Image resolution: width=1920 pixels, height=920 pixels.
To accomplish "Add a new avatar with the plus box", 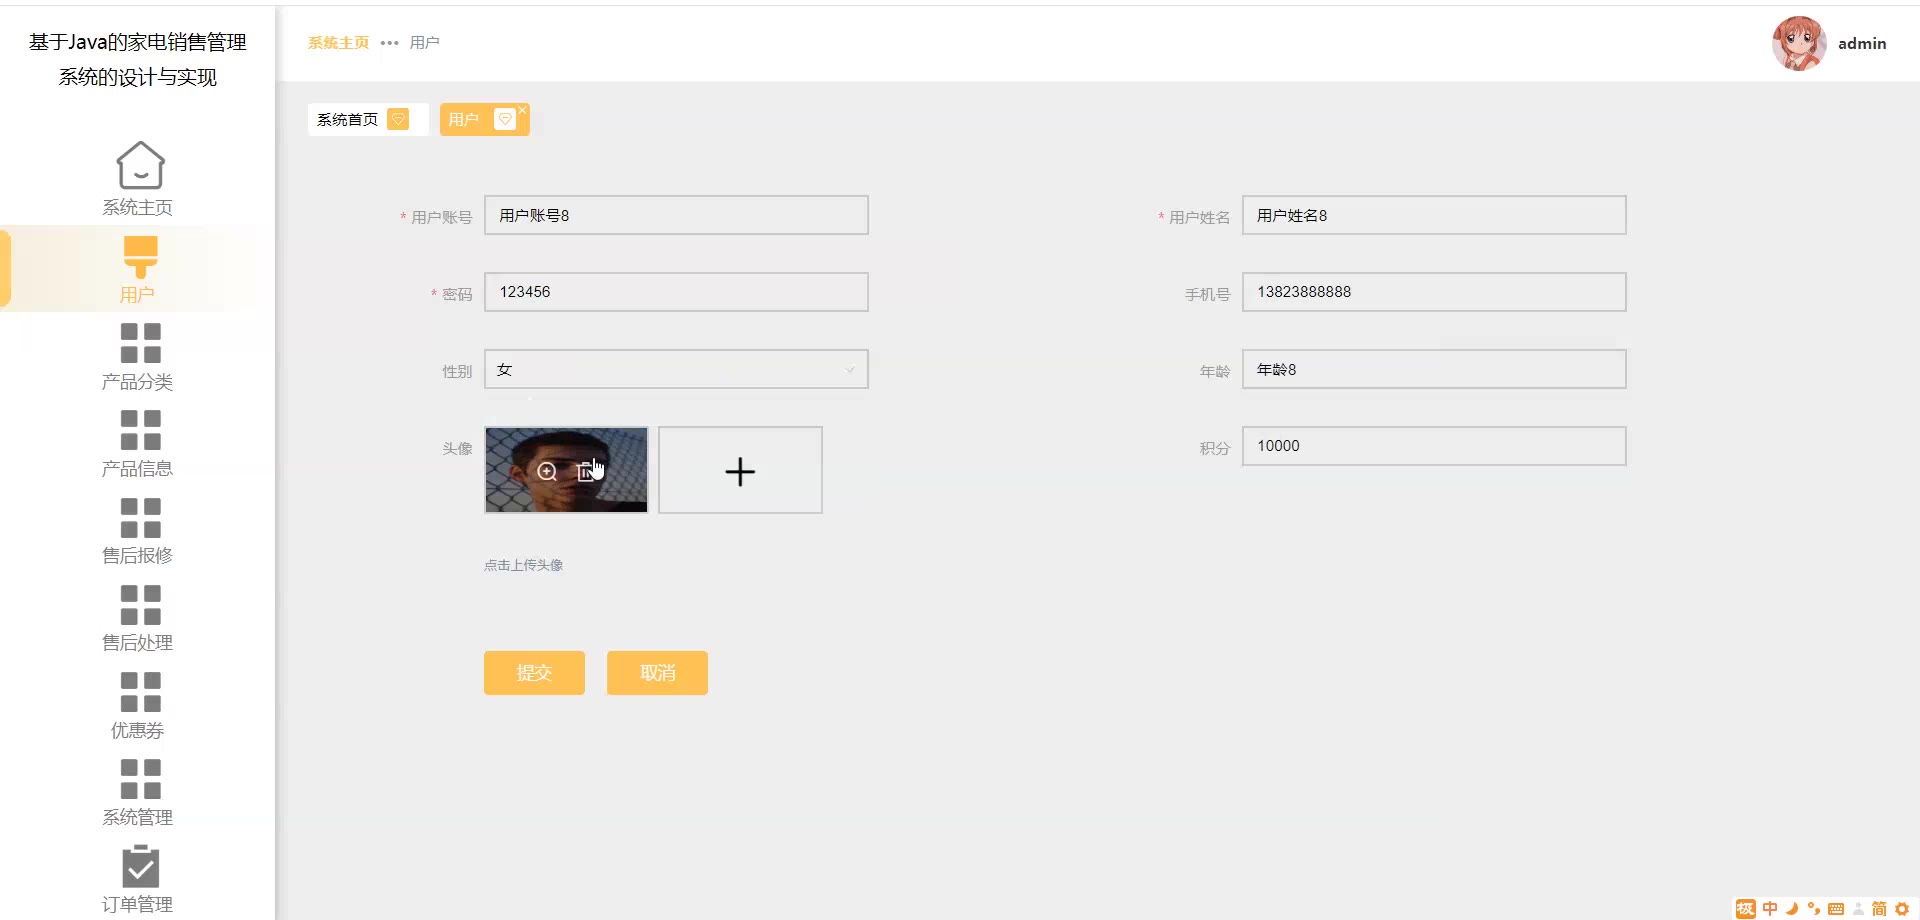I will 740,470.
